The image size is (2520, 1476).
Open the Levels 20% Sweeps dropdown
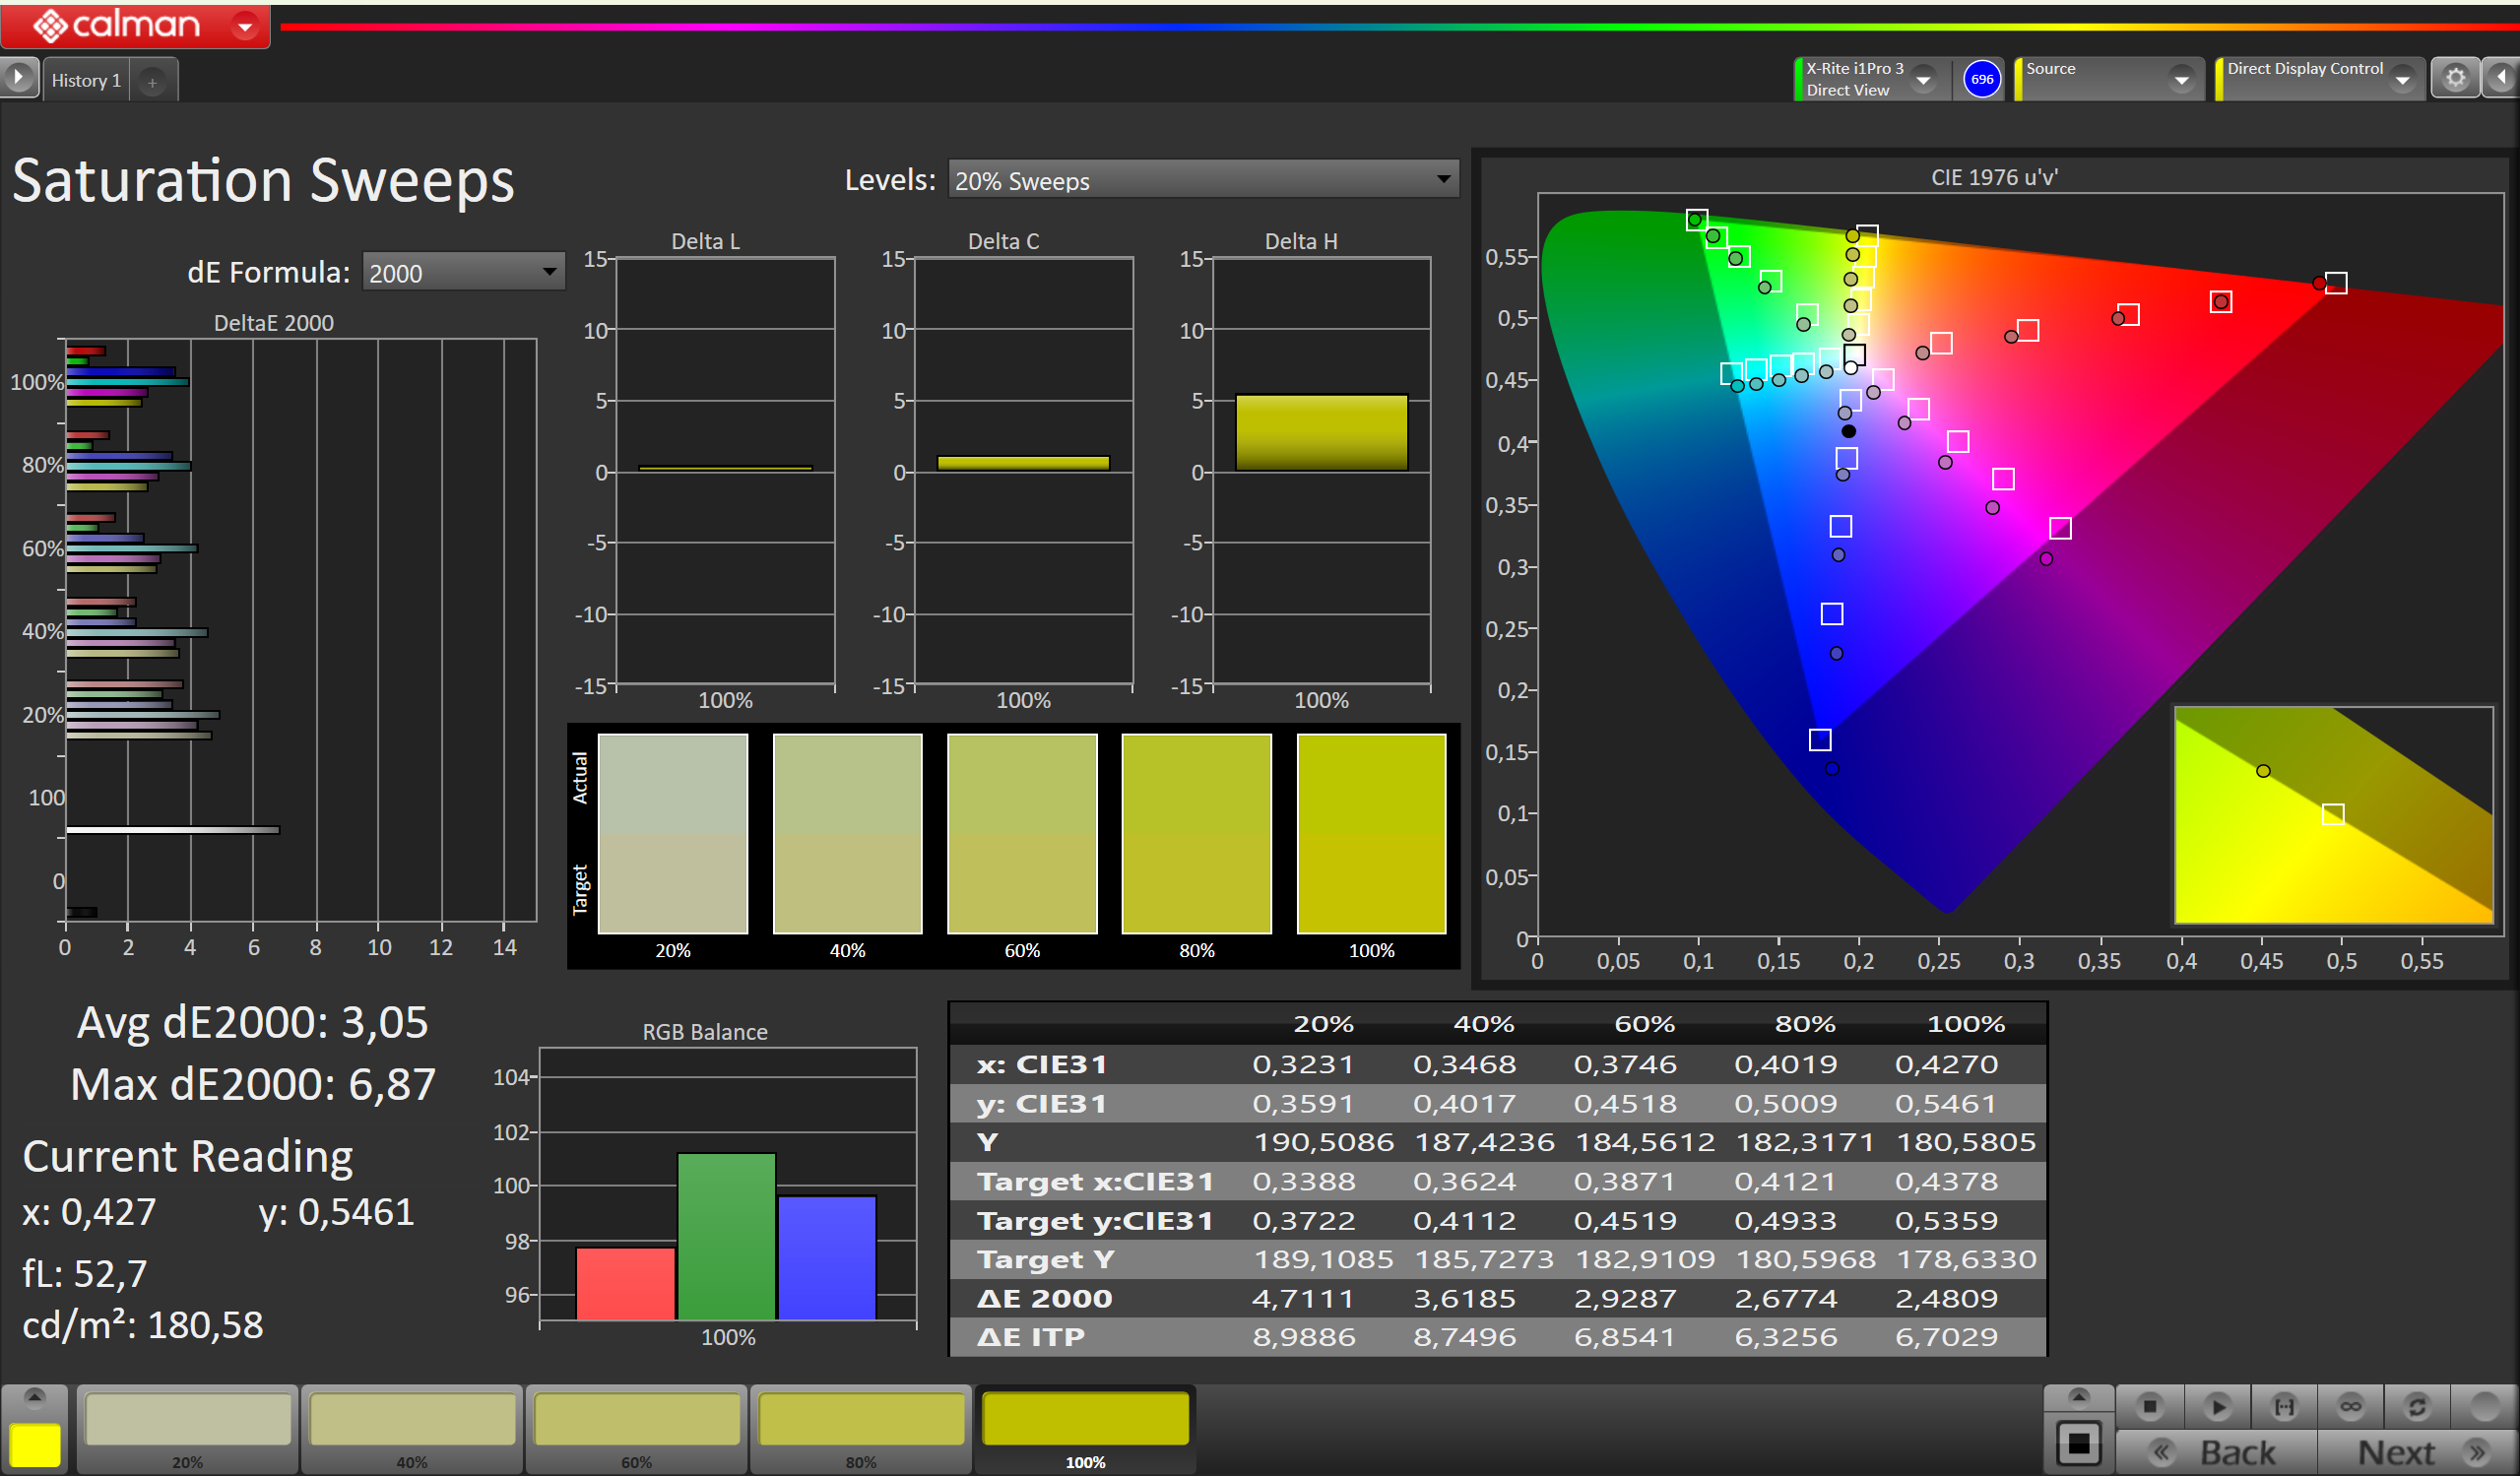[x=1203, y=180]
